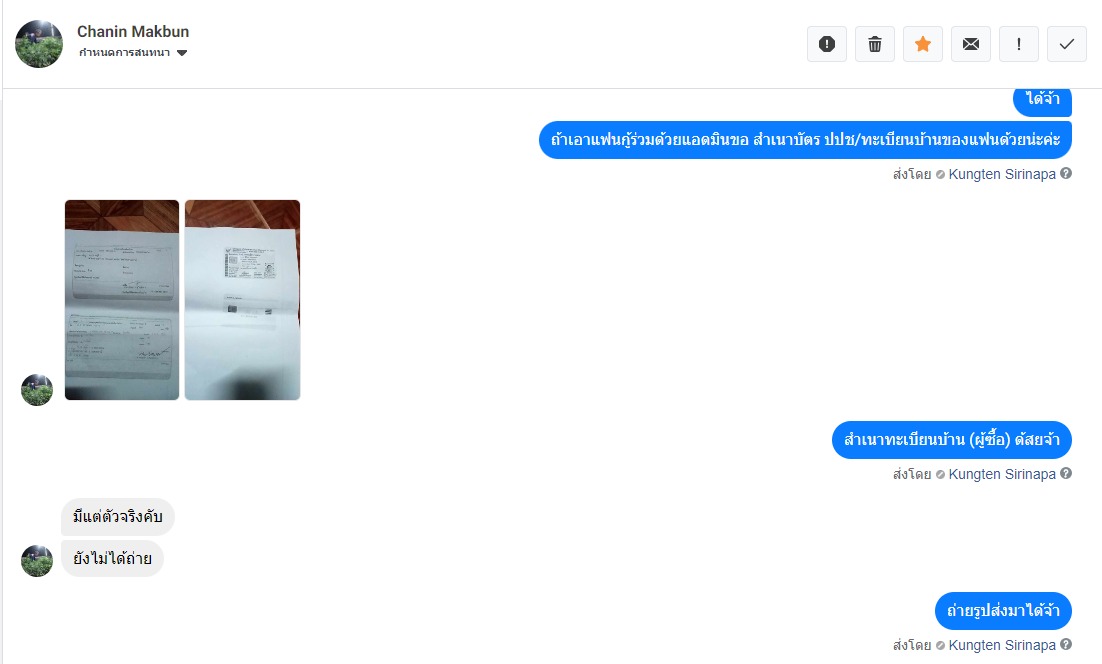Mark conversation done with checkmark icon
The image size is (1102, 664).
(x=1066, y=44)
